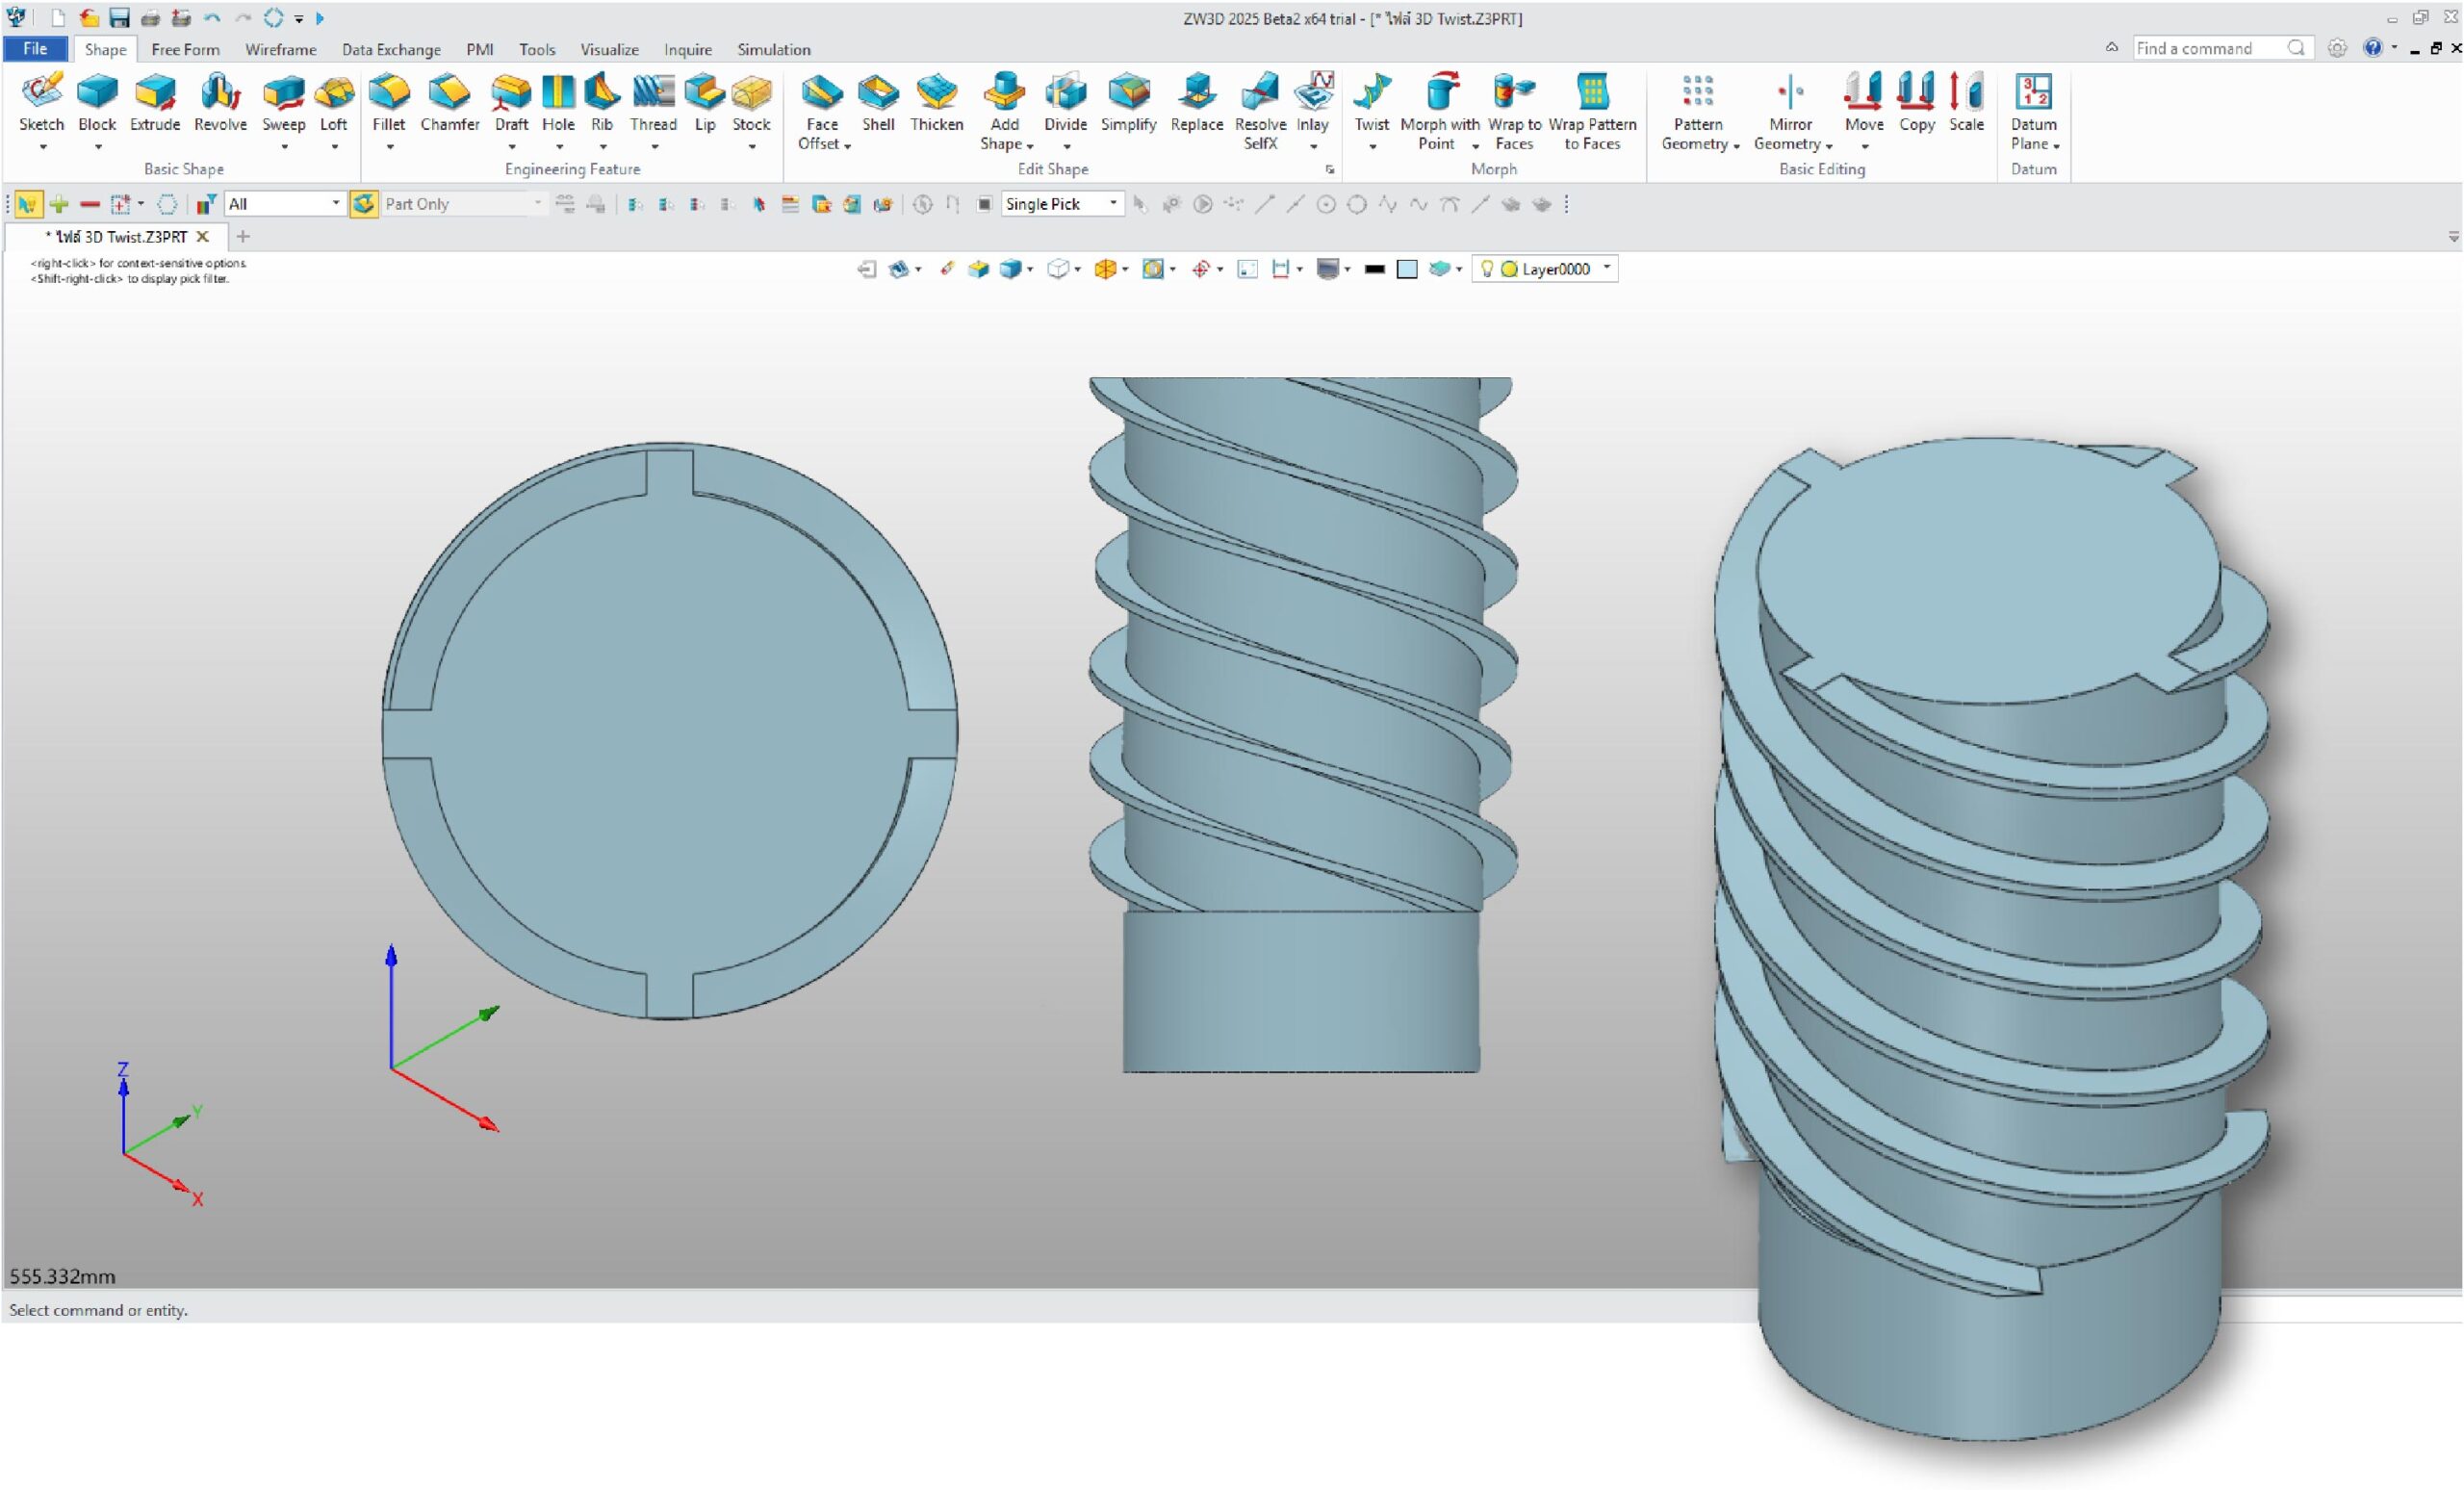Viewport: 2464px width, 1490px height.
Task: Toggle the Part Only filter button
Action: 364,204
